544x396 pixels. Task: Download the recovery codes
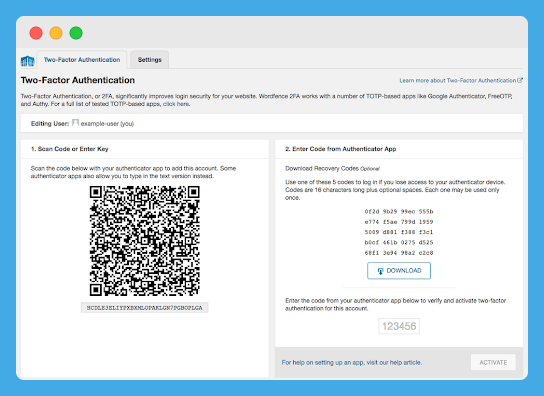pyautogui.click(x=399, y=271)
